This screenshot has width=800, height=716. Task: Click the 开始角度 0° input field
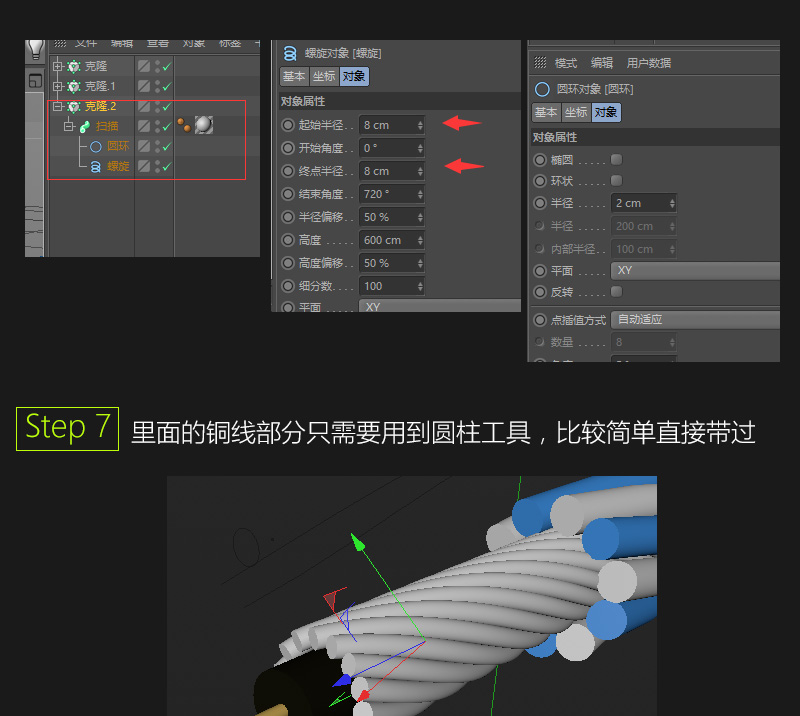[x=392, y=148]
